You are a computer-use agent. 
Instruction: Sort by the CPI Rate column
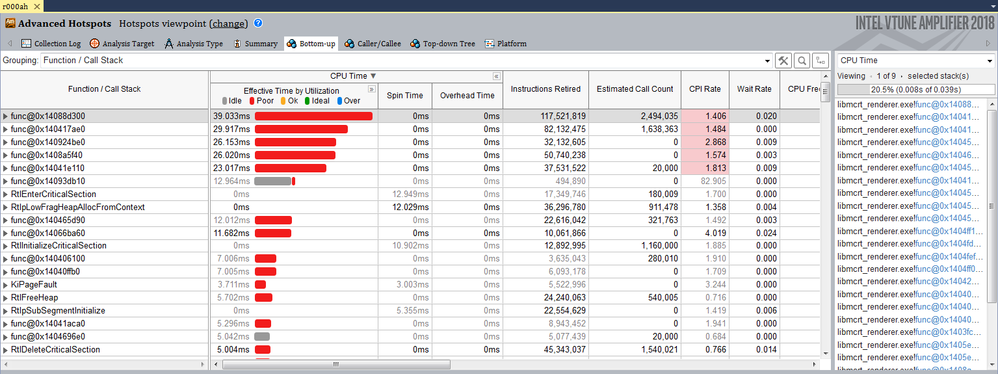point(705,89)
